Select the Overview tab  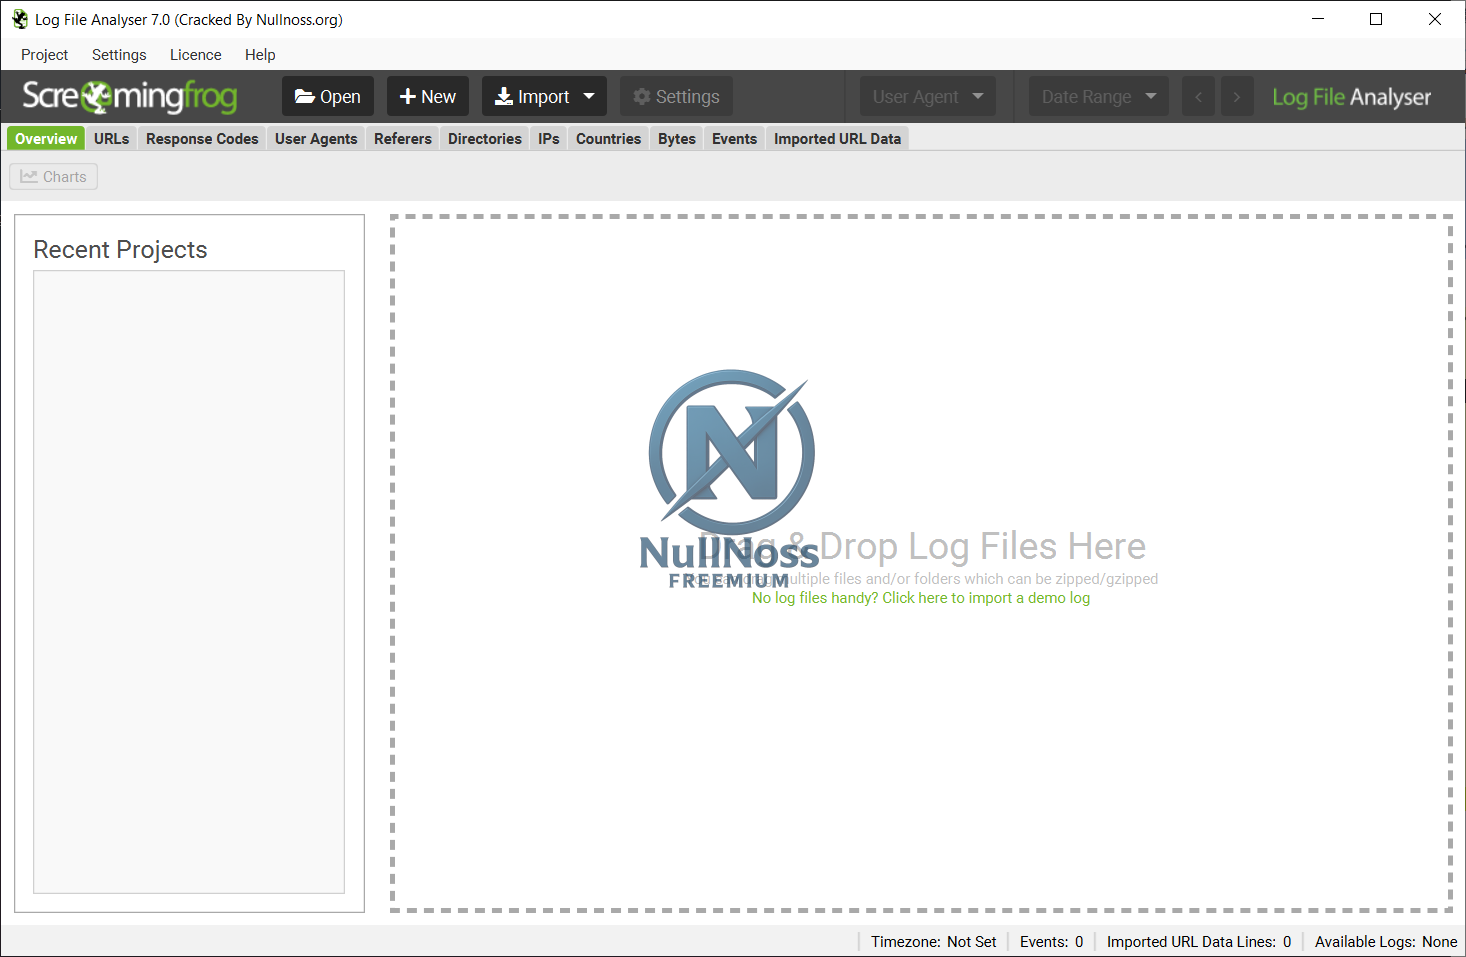pyautogui.click(x=46, y=139)
